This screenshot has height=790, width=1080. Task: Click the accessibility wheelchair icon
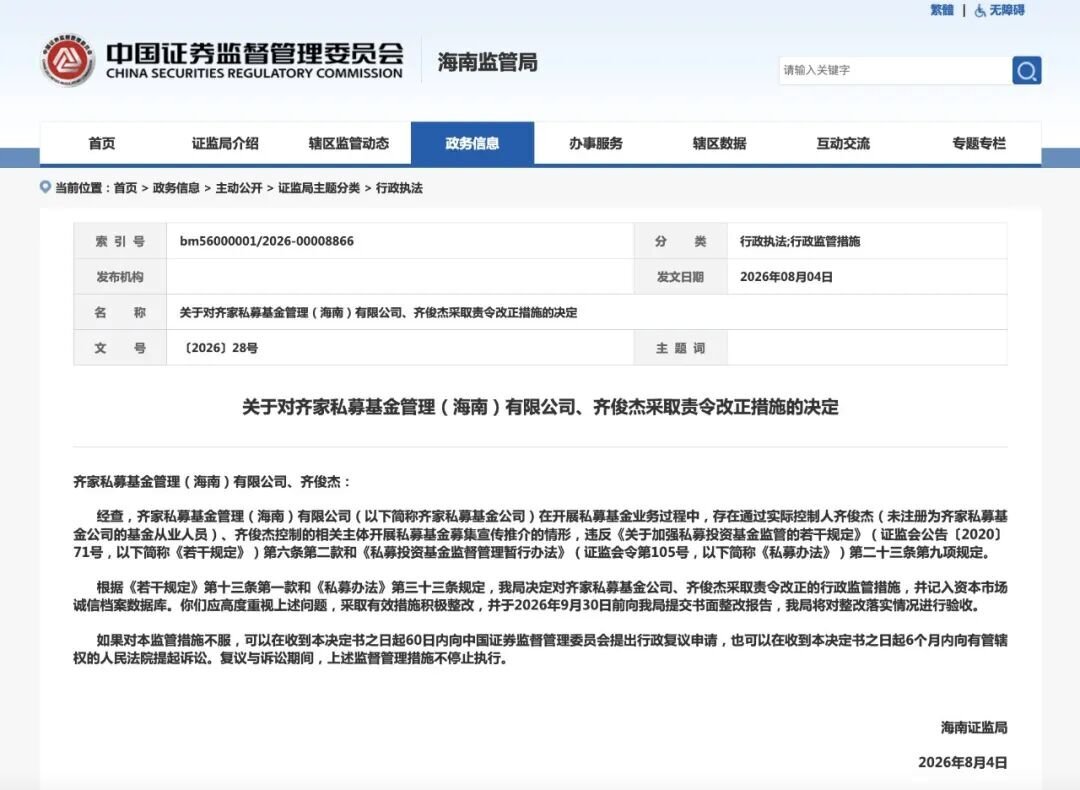(979, 10)
